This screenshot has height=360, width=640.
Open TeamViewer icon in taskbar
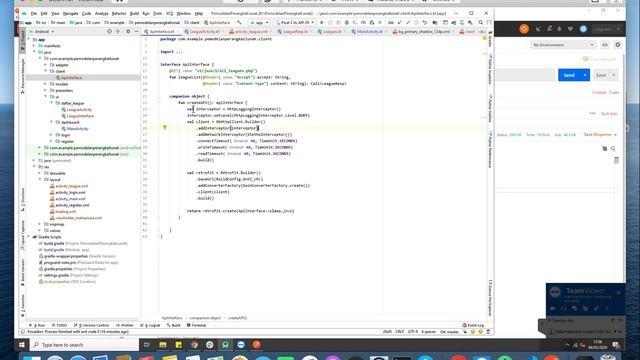point(241,345)
